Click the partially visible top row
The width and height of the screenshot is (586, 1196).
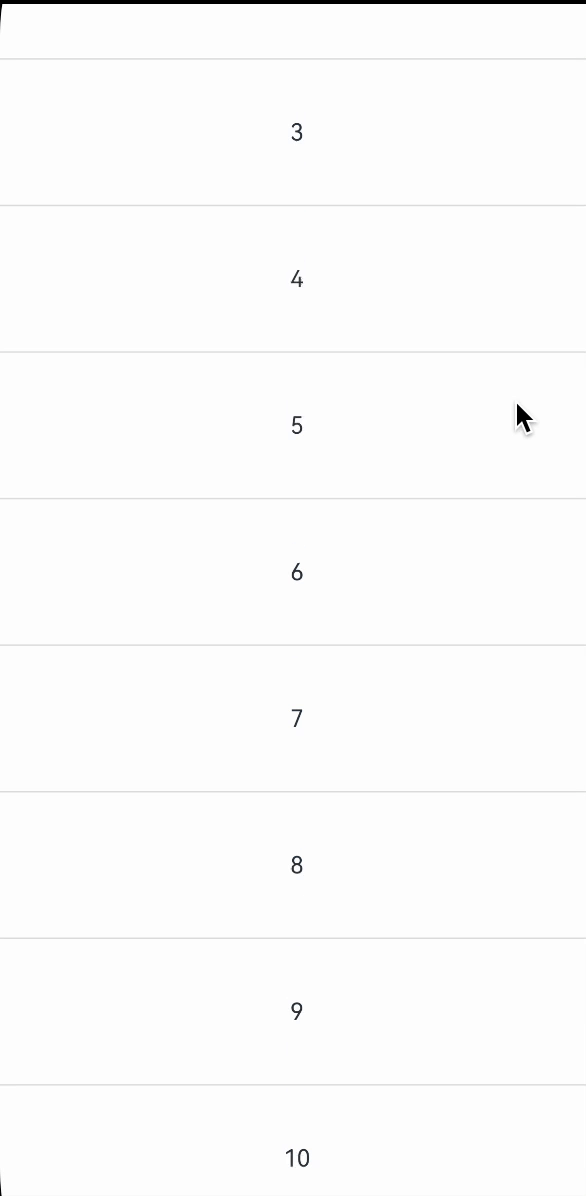click(293, 31)
